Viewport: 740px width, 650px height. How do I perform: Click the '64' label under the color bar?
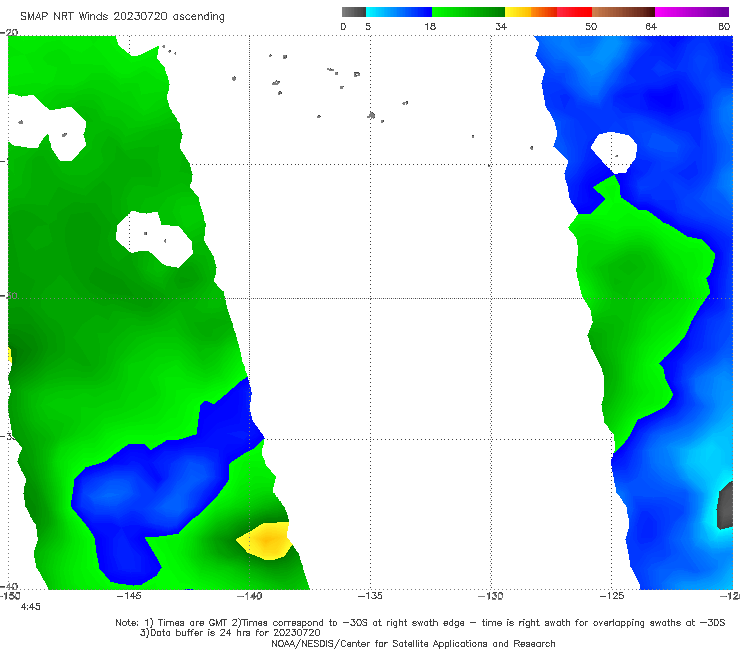(x=651, y=26)
